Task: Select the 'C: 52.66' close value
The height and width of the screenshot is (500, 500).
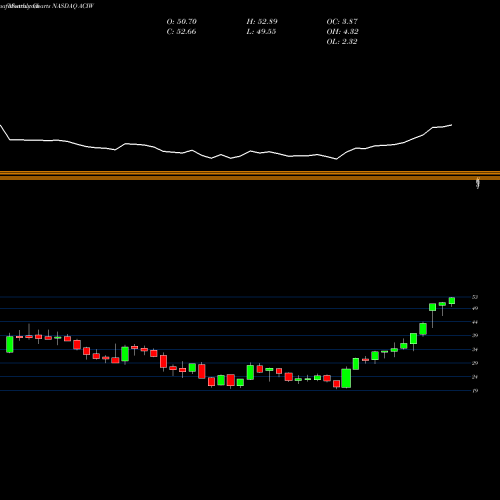Action: [x=181, y=32]
